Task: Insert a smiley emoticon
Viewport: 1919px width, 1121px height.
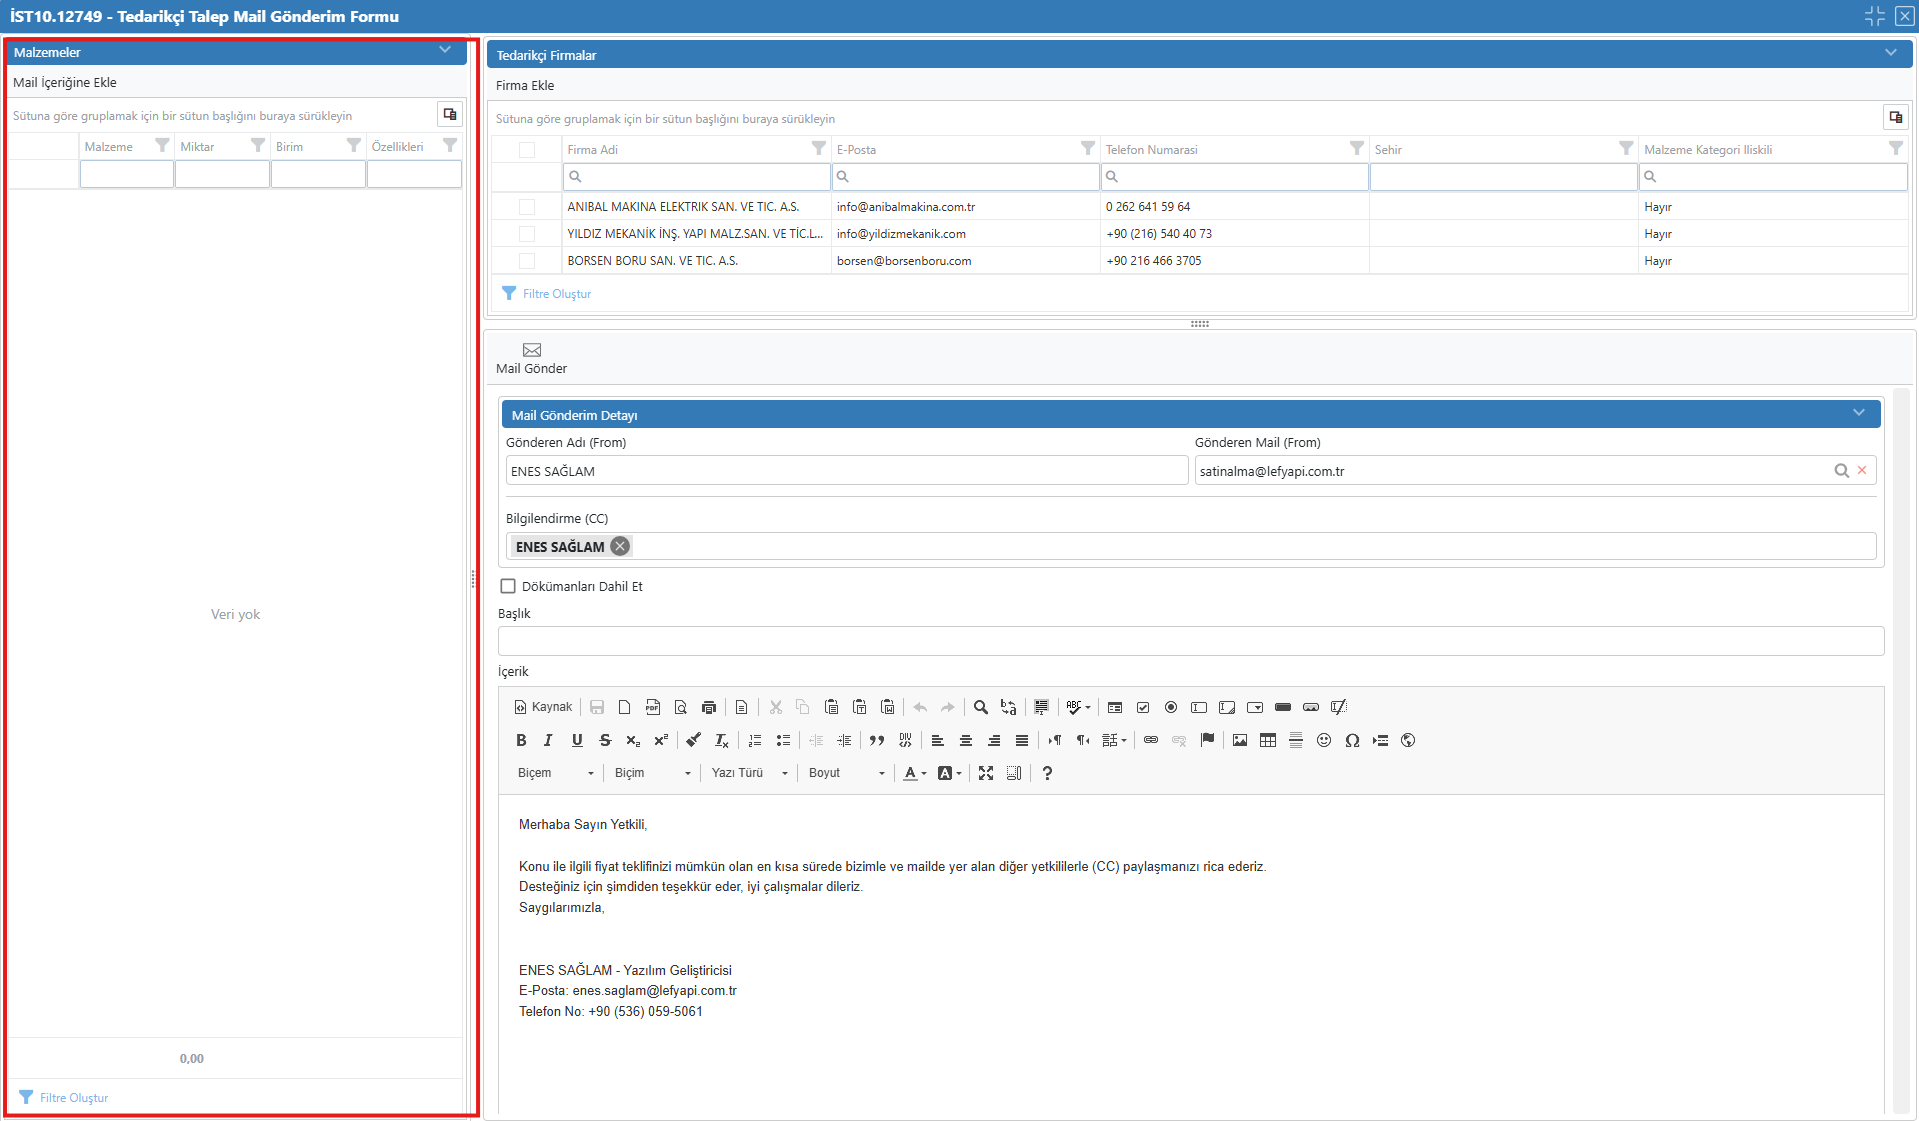Action: (x=1324, y=741)
